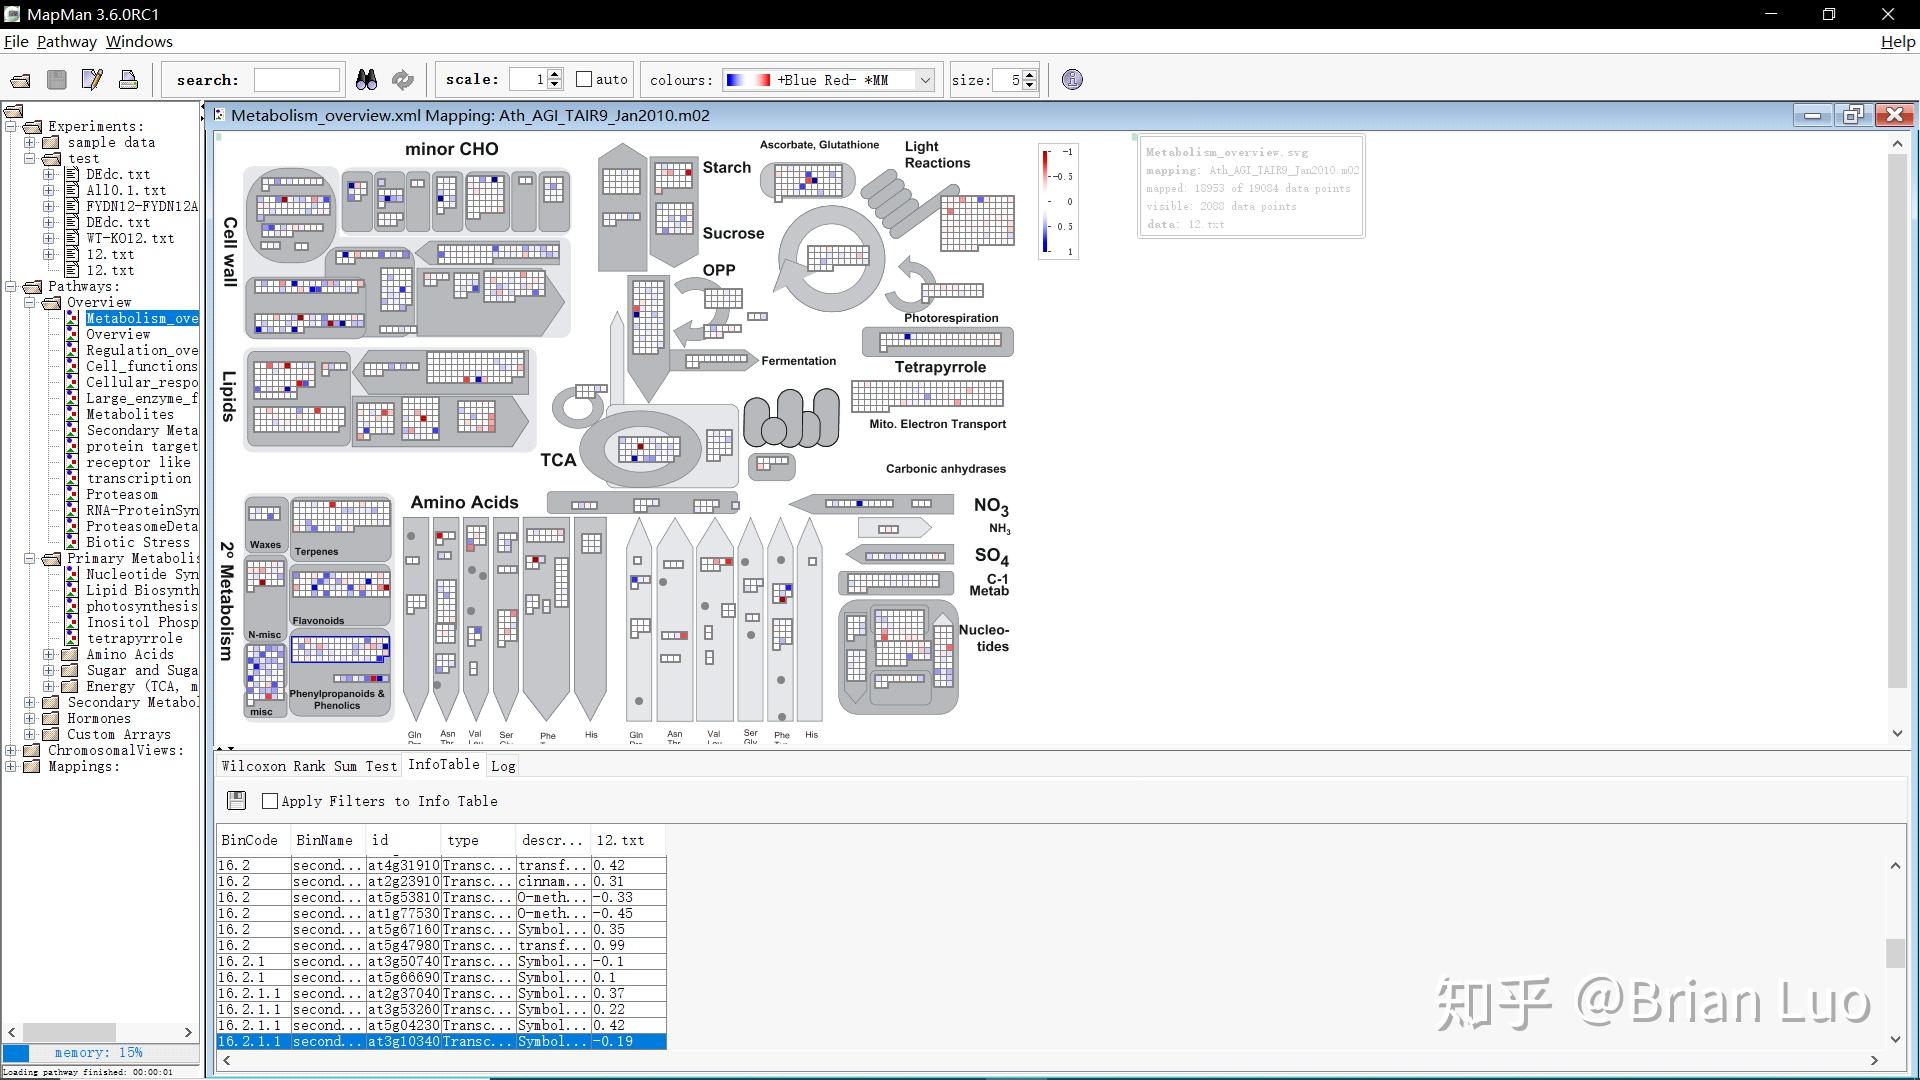Click inside the search text field
The height and width of the screenshot is (1080, 1920).
coord(297,80)
